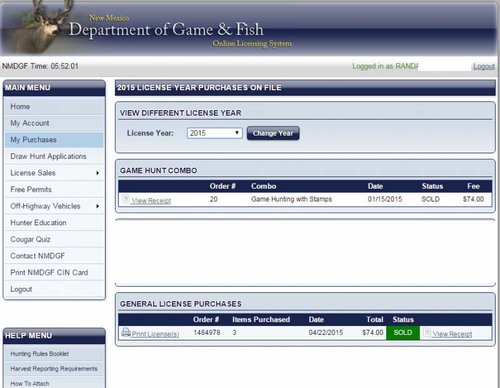Viewport: 500px width, 388px height.
Task: Click the Change Year button
Action: click(273, 133)
